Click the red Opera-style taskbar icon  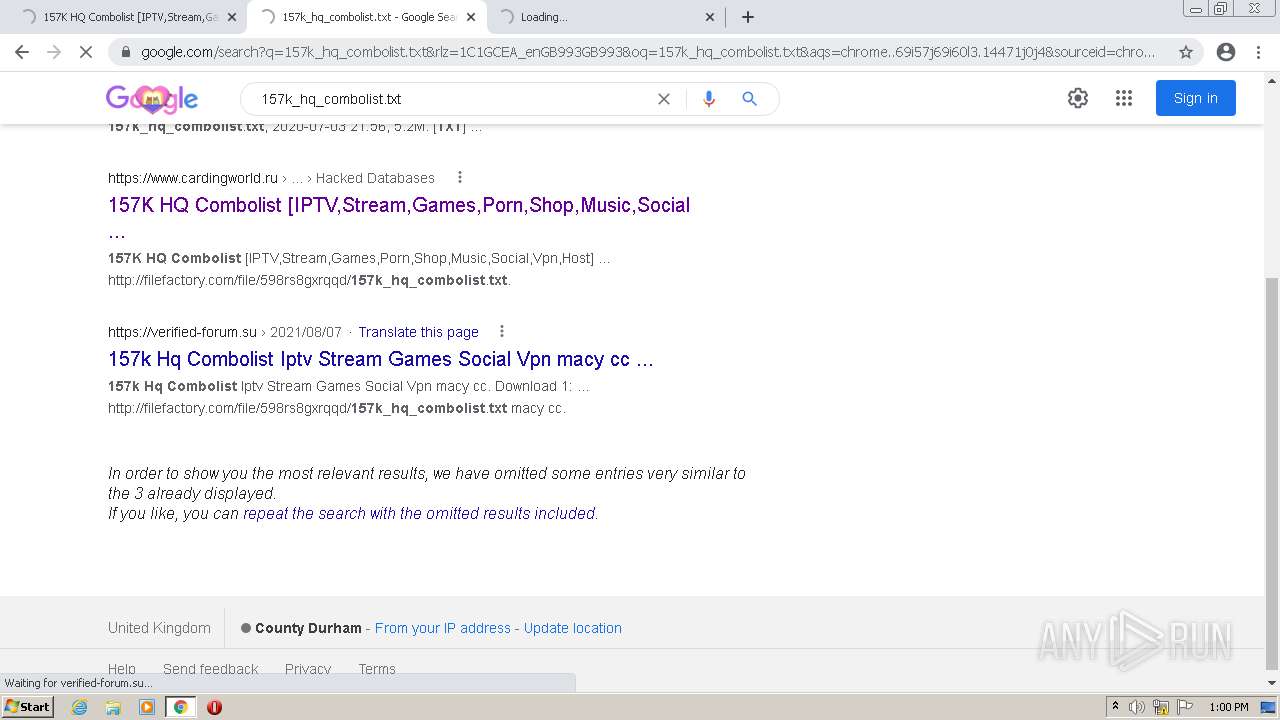point(214,707)
